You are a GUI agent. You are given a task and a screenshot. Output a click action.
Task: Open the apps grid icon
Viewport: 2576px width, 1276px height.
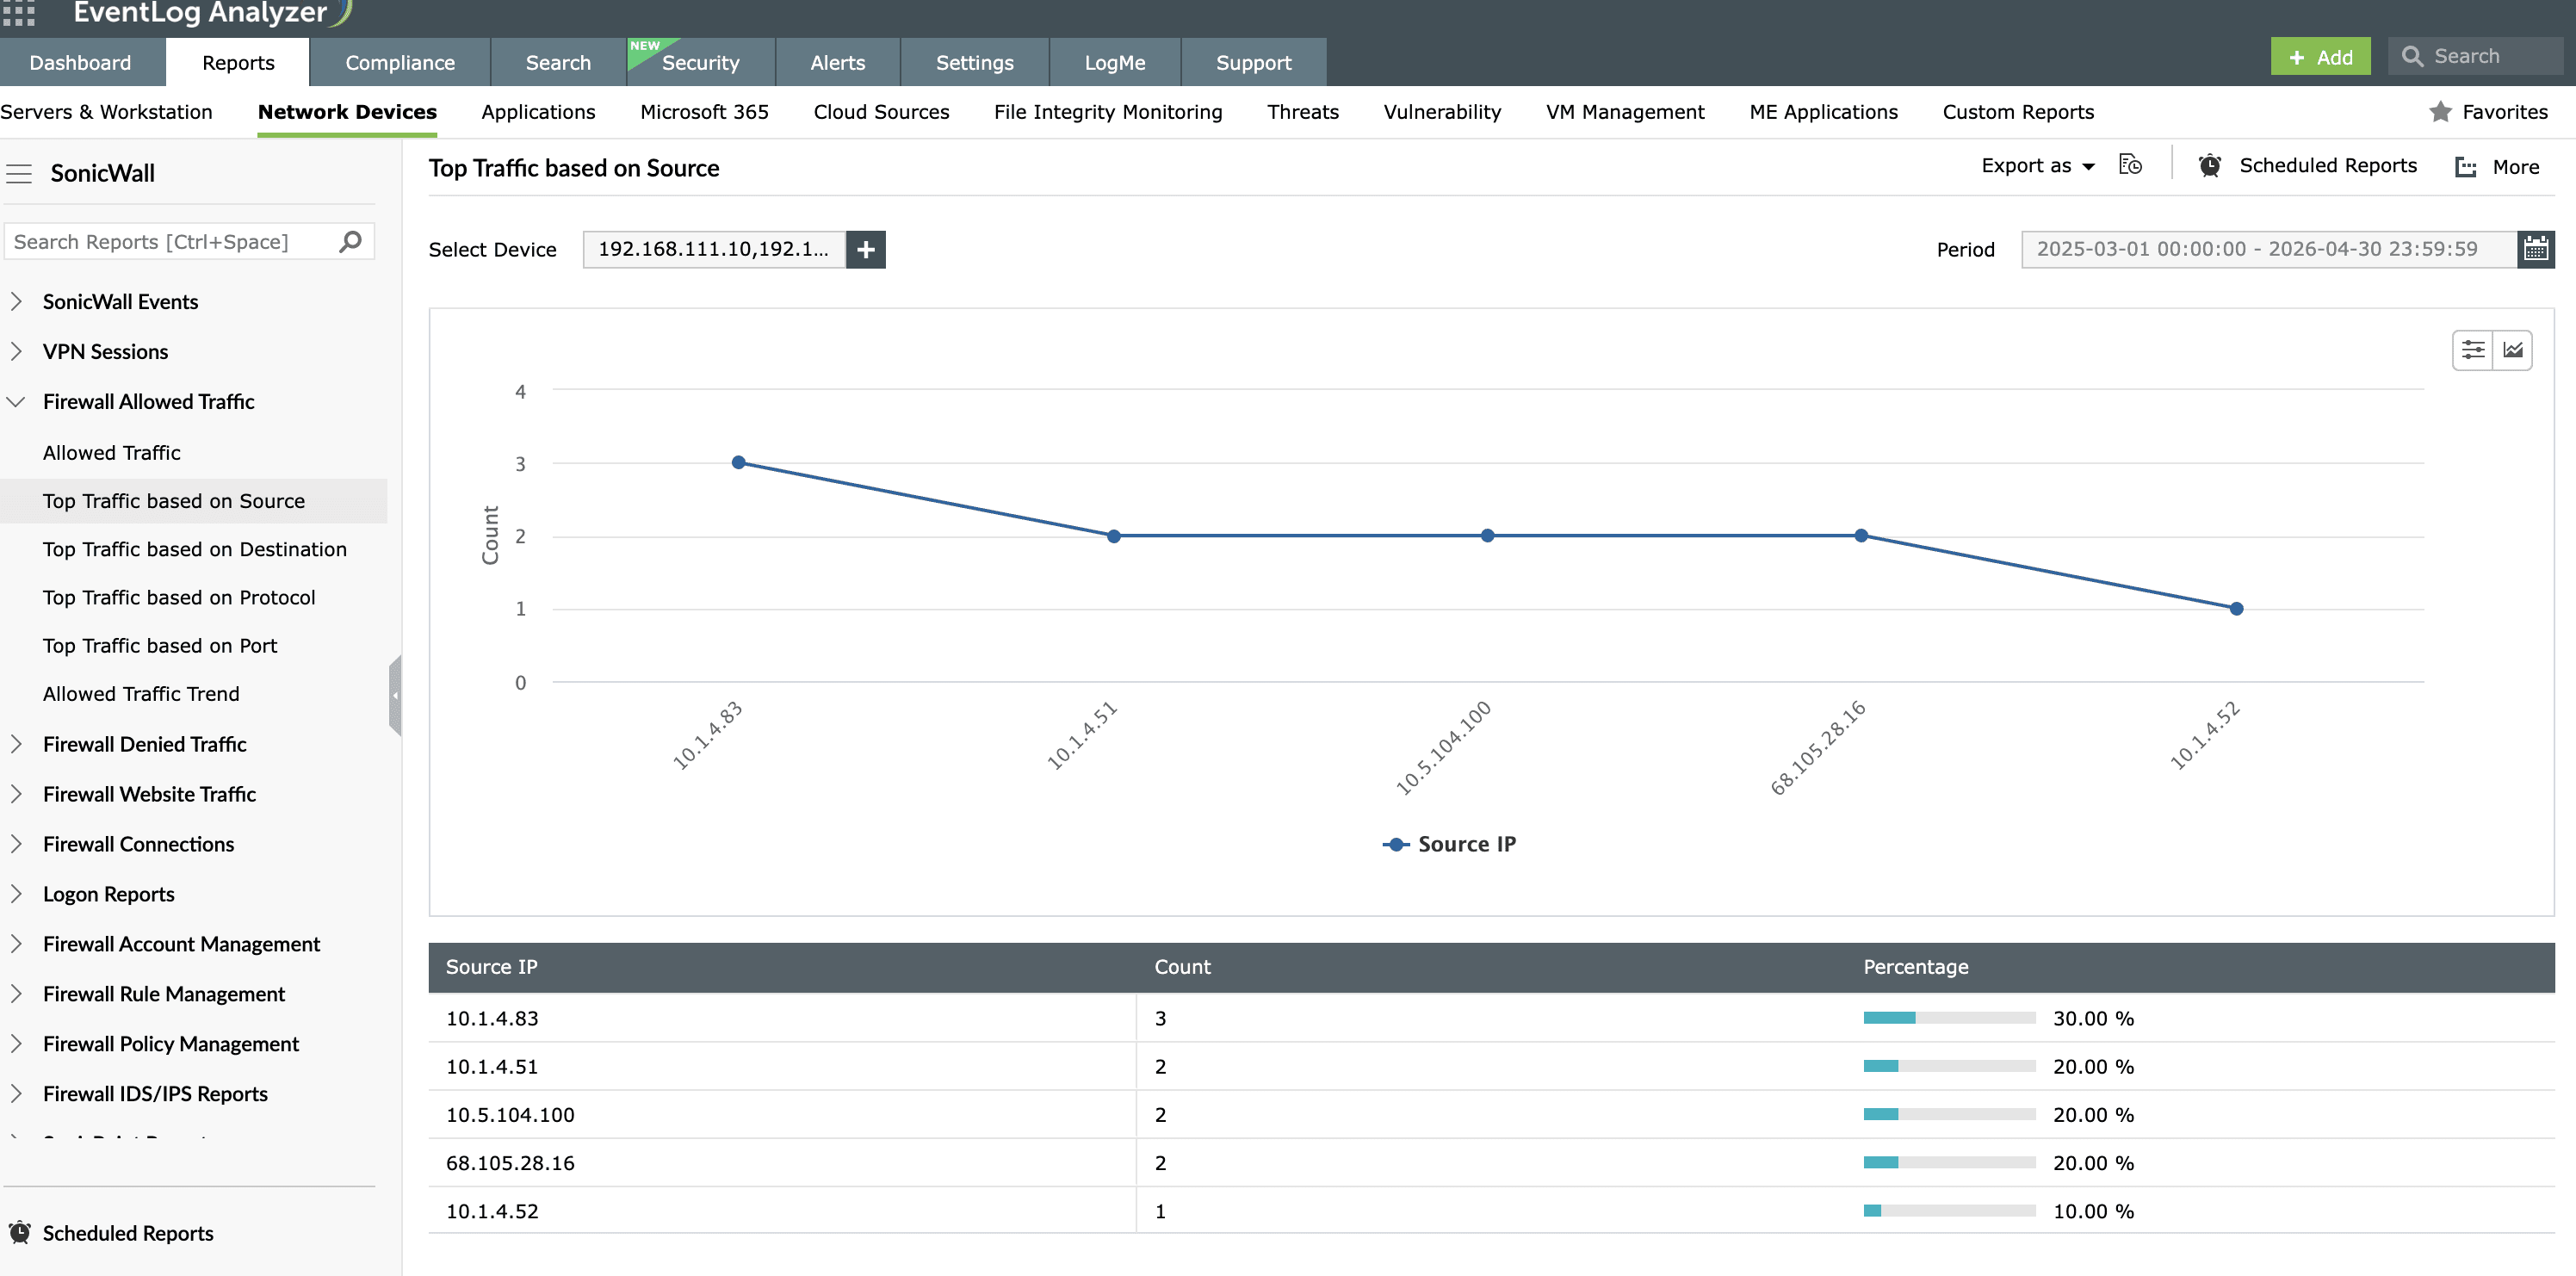coord(18,12)
